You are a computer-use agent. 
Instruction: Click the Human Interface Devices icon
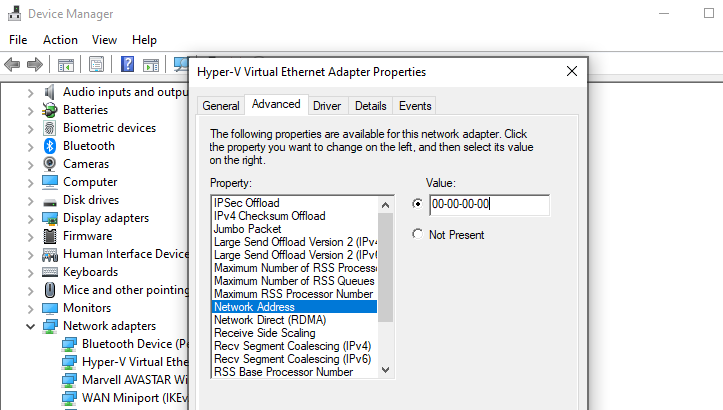click(x=50, y=255)
